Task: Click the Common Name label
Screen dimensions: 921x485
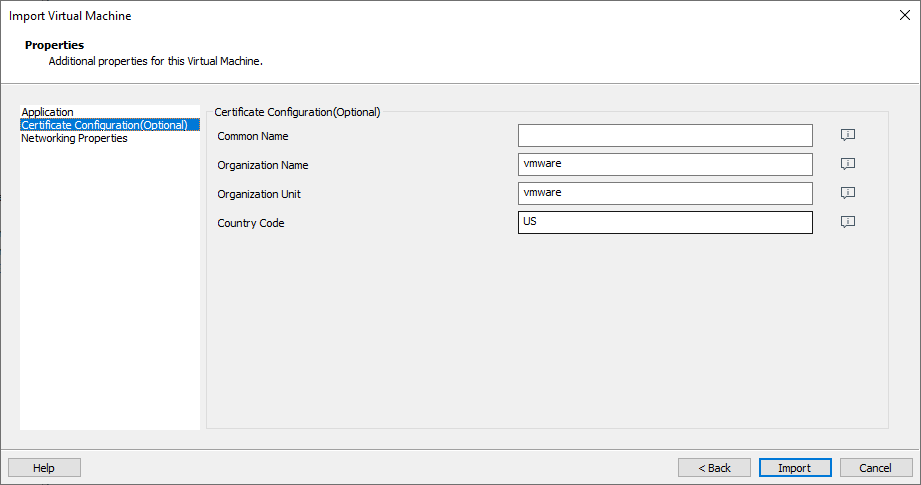Action: [x=253, y=136]
